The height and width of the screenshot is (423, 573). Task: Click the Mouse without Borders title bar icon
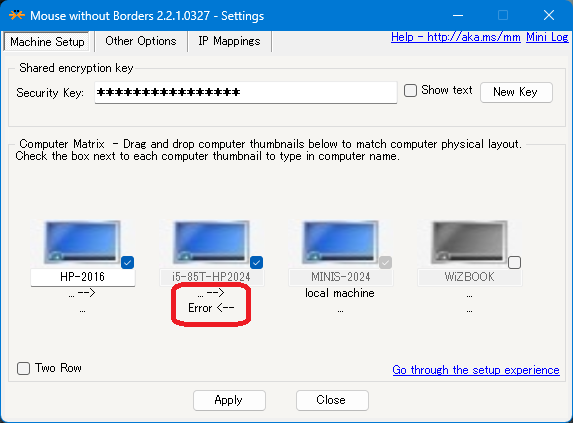click(17, 15)
